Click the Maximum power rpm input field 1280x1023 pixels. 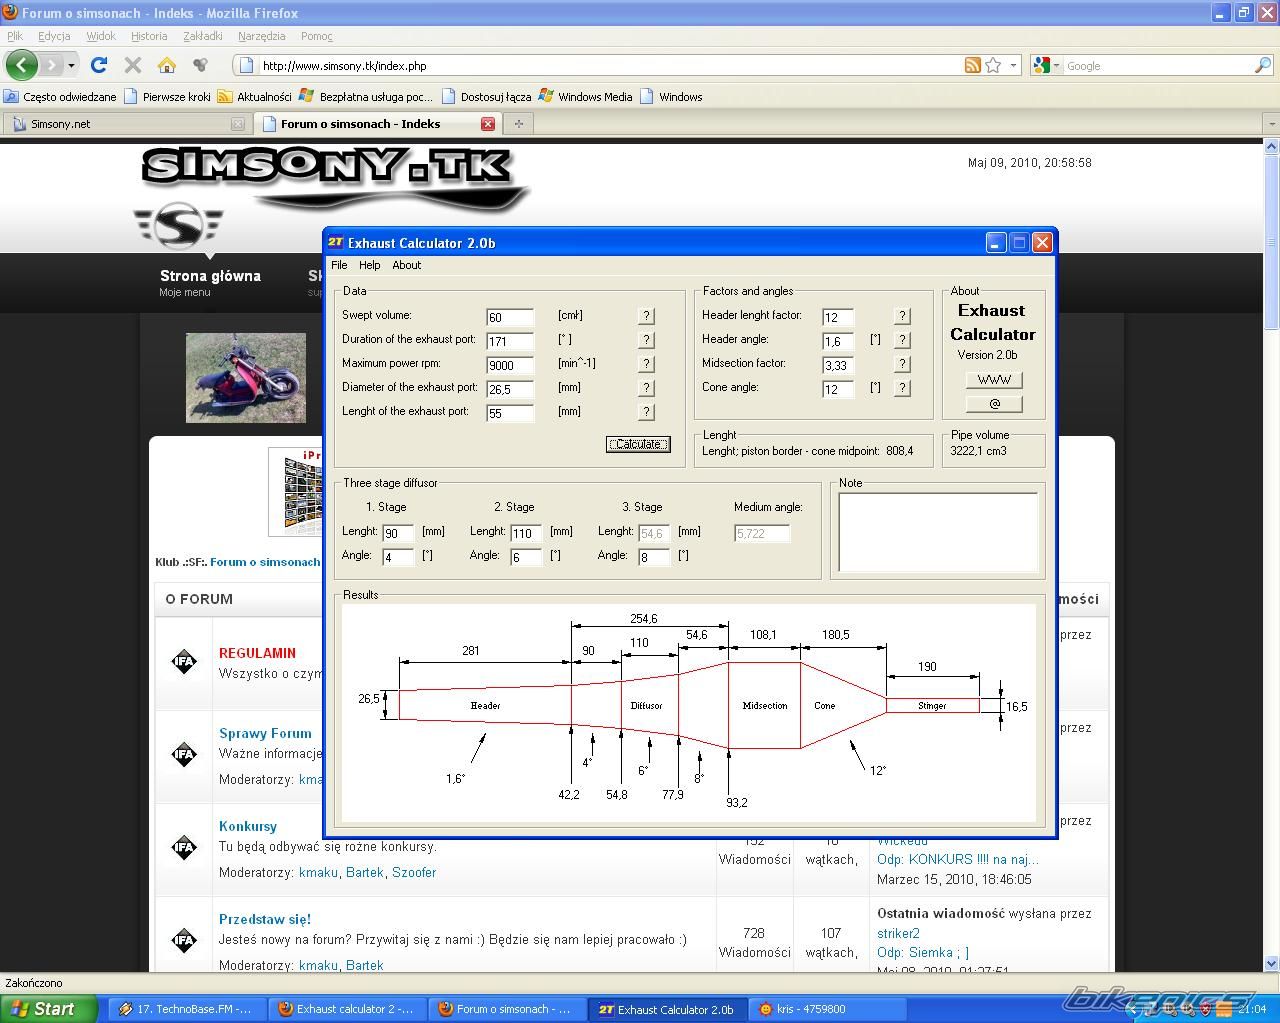coord(510,365)
